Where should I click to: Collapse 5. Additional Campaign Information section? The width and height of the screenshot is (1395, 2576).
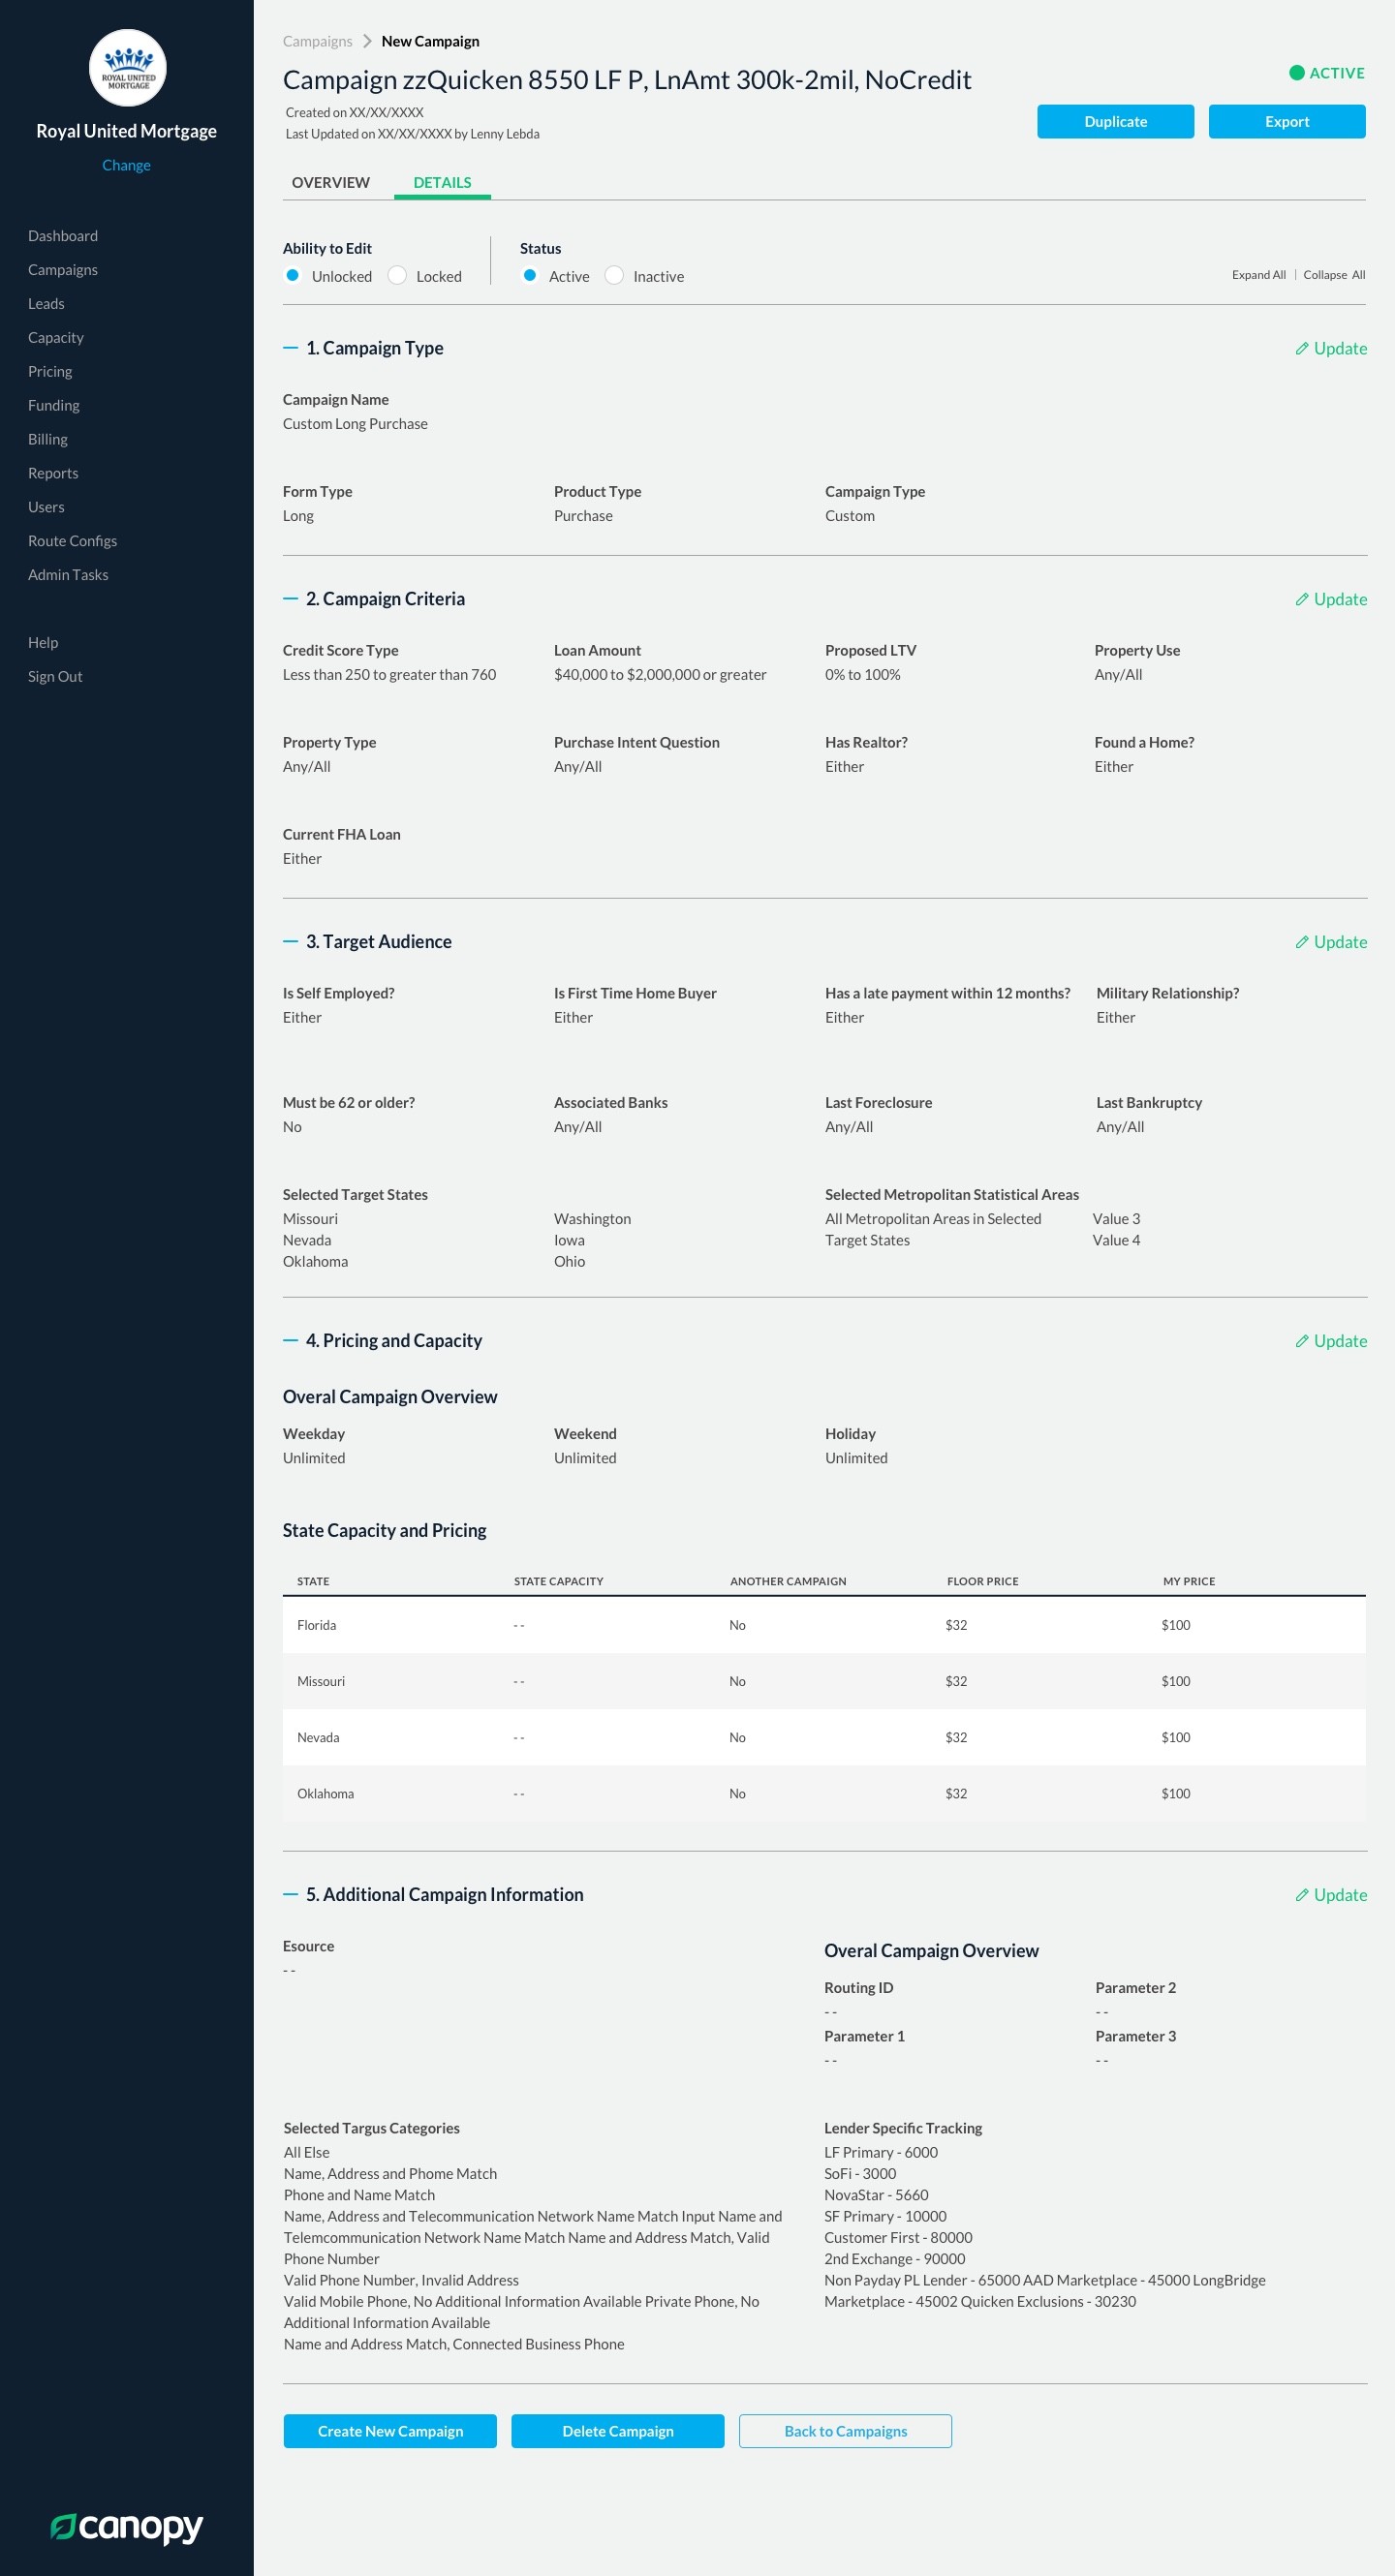(290, 1895)
